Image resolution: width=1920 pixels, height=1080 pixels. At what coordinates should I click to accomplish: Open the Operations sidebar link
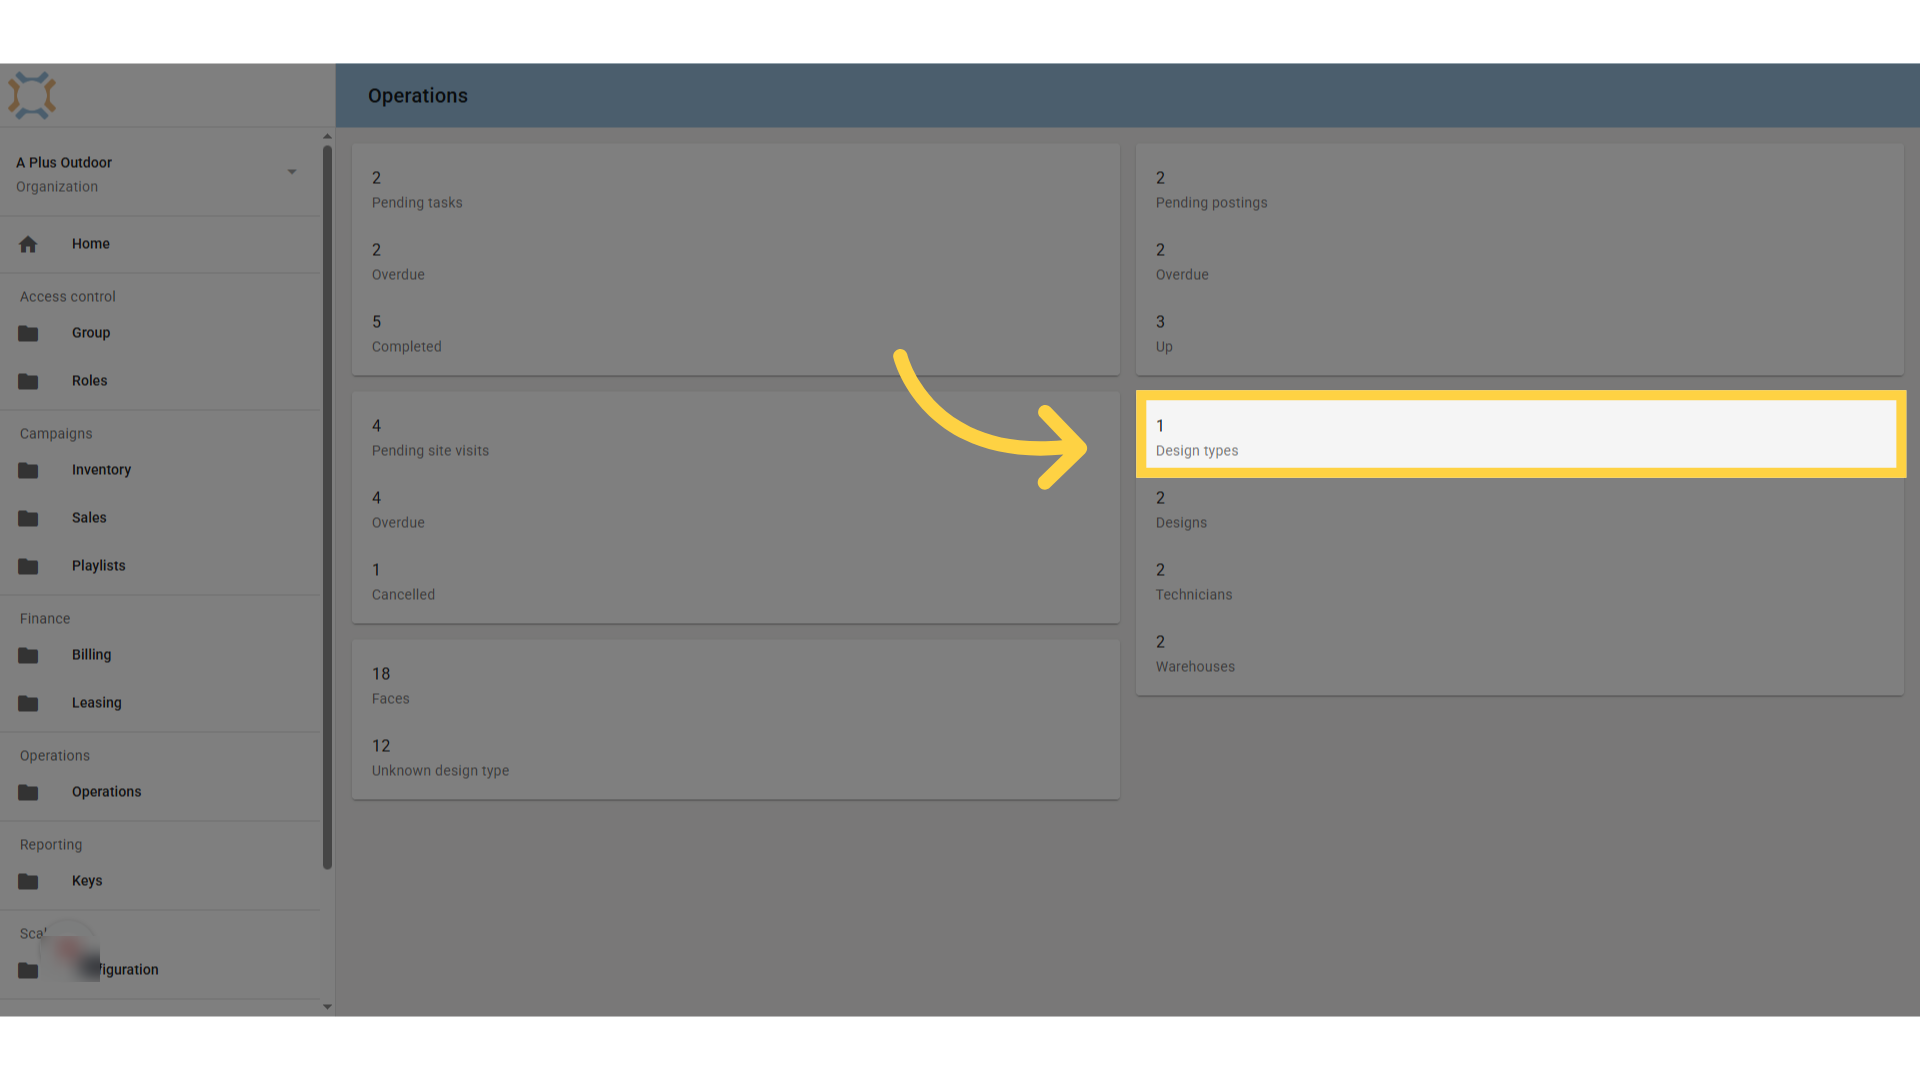pyautogui.click(x=160, y=792)
